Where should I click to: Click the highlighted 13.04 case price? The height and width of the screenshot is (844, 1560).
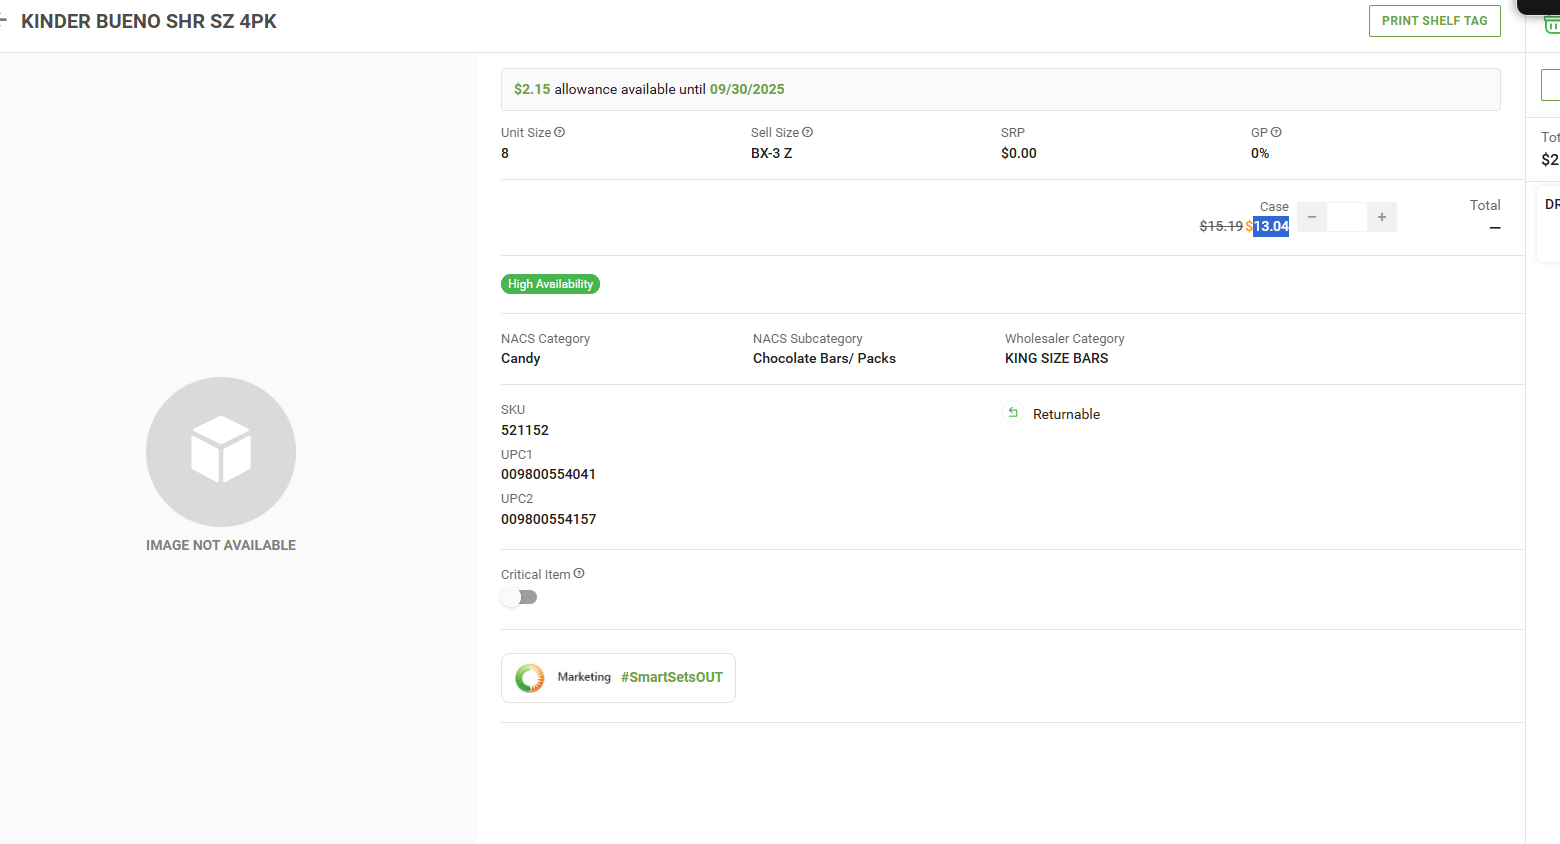pos(1271,226)
